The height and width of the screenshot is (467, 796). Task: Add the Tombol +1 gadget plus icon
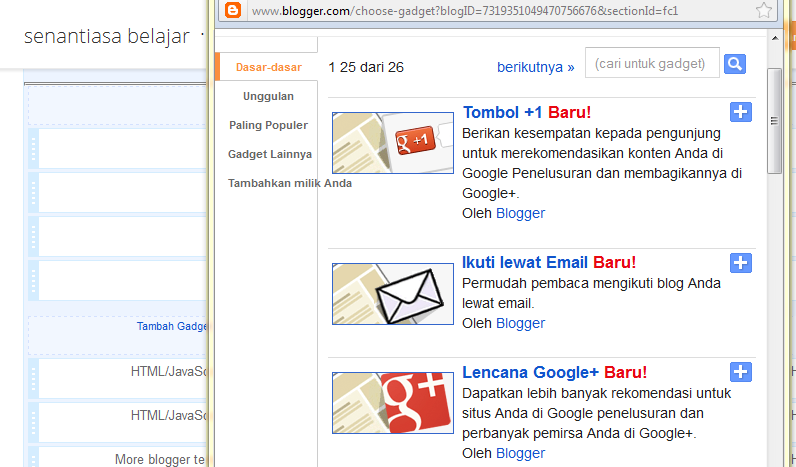(x=741, y=112)
